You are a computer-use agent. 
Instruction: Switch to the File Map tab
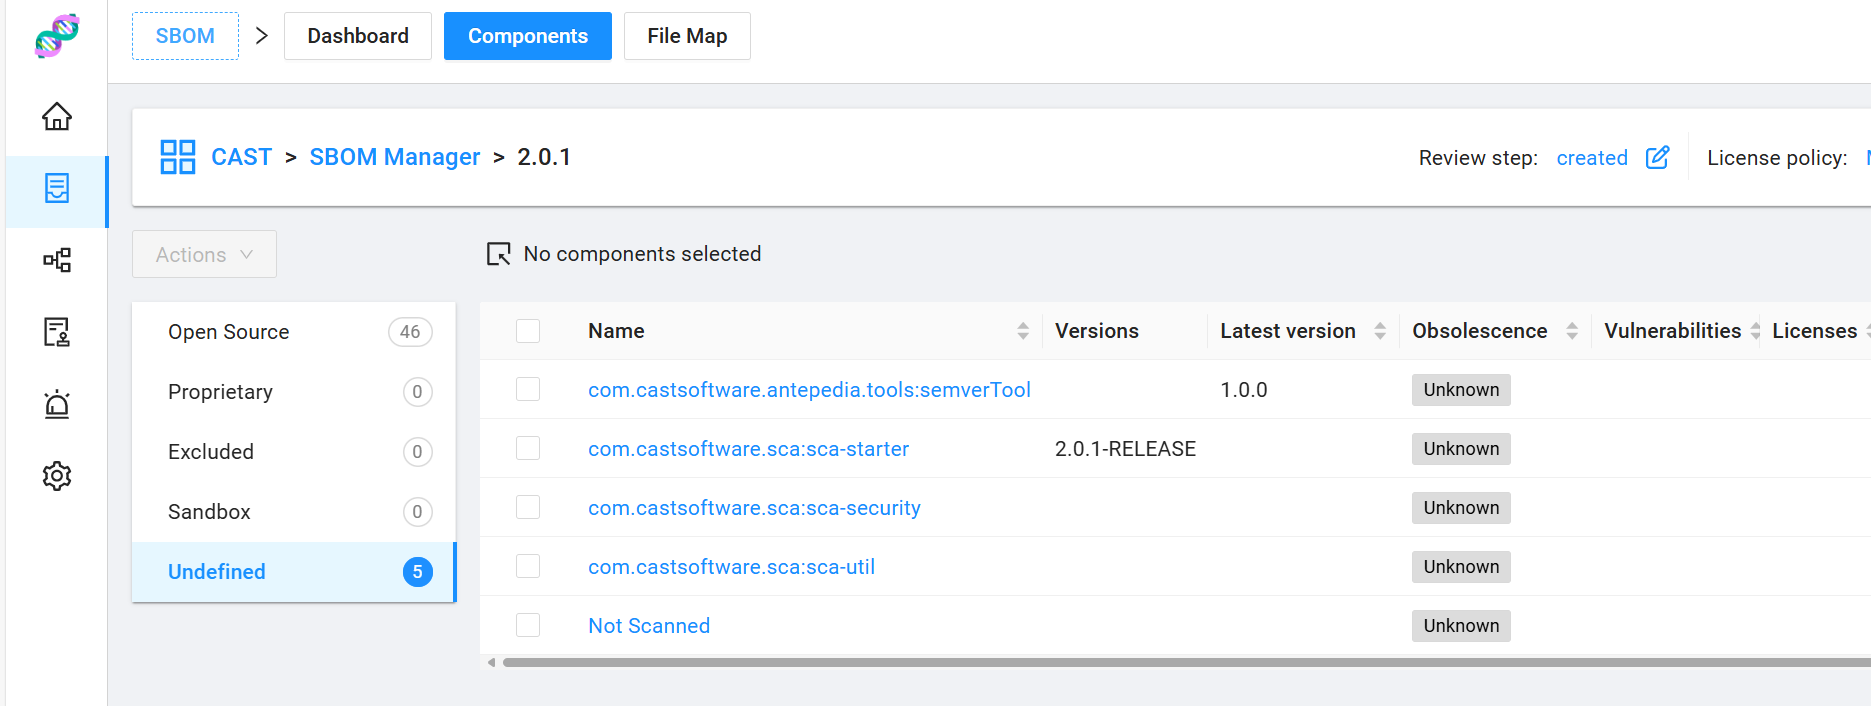point(687,36)
